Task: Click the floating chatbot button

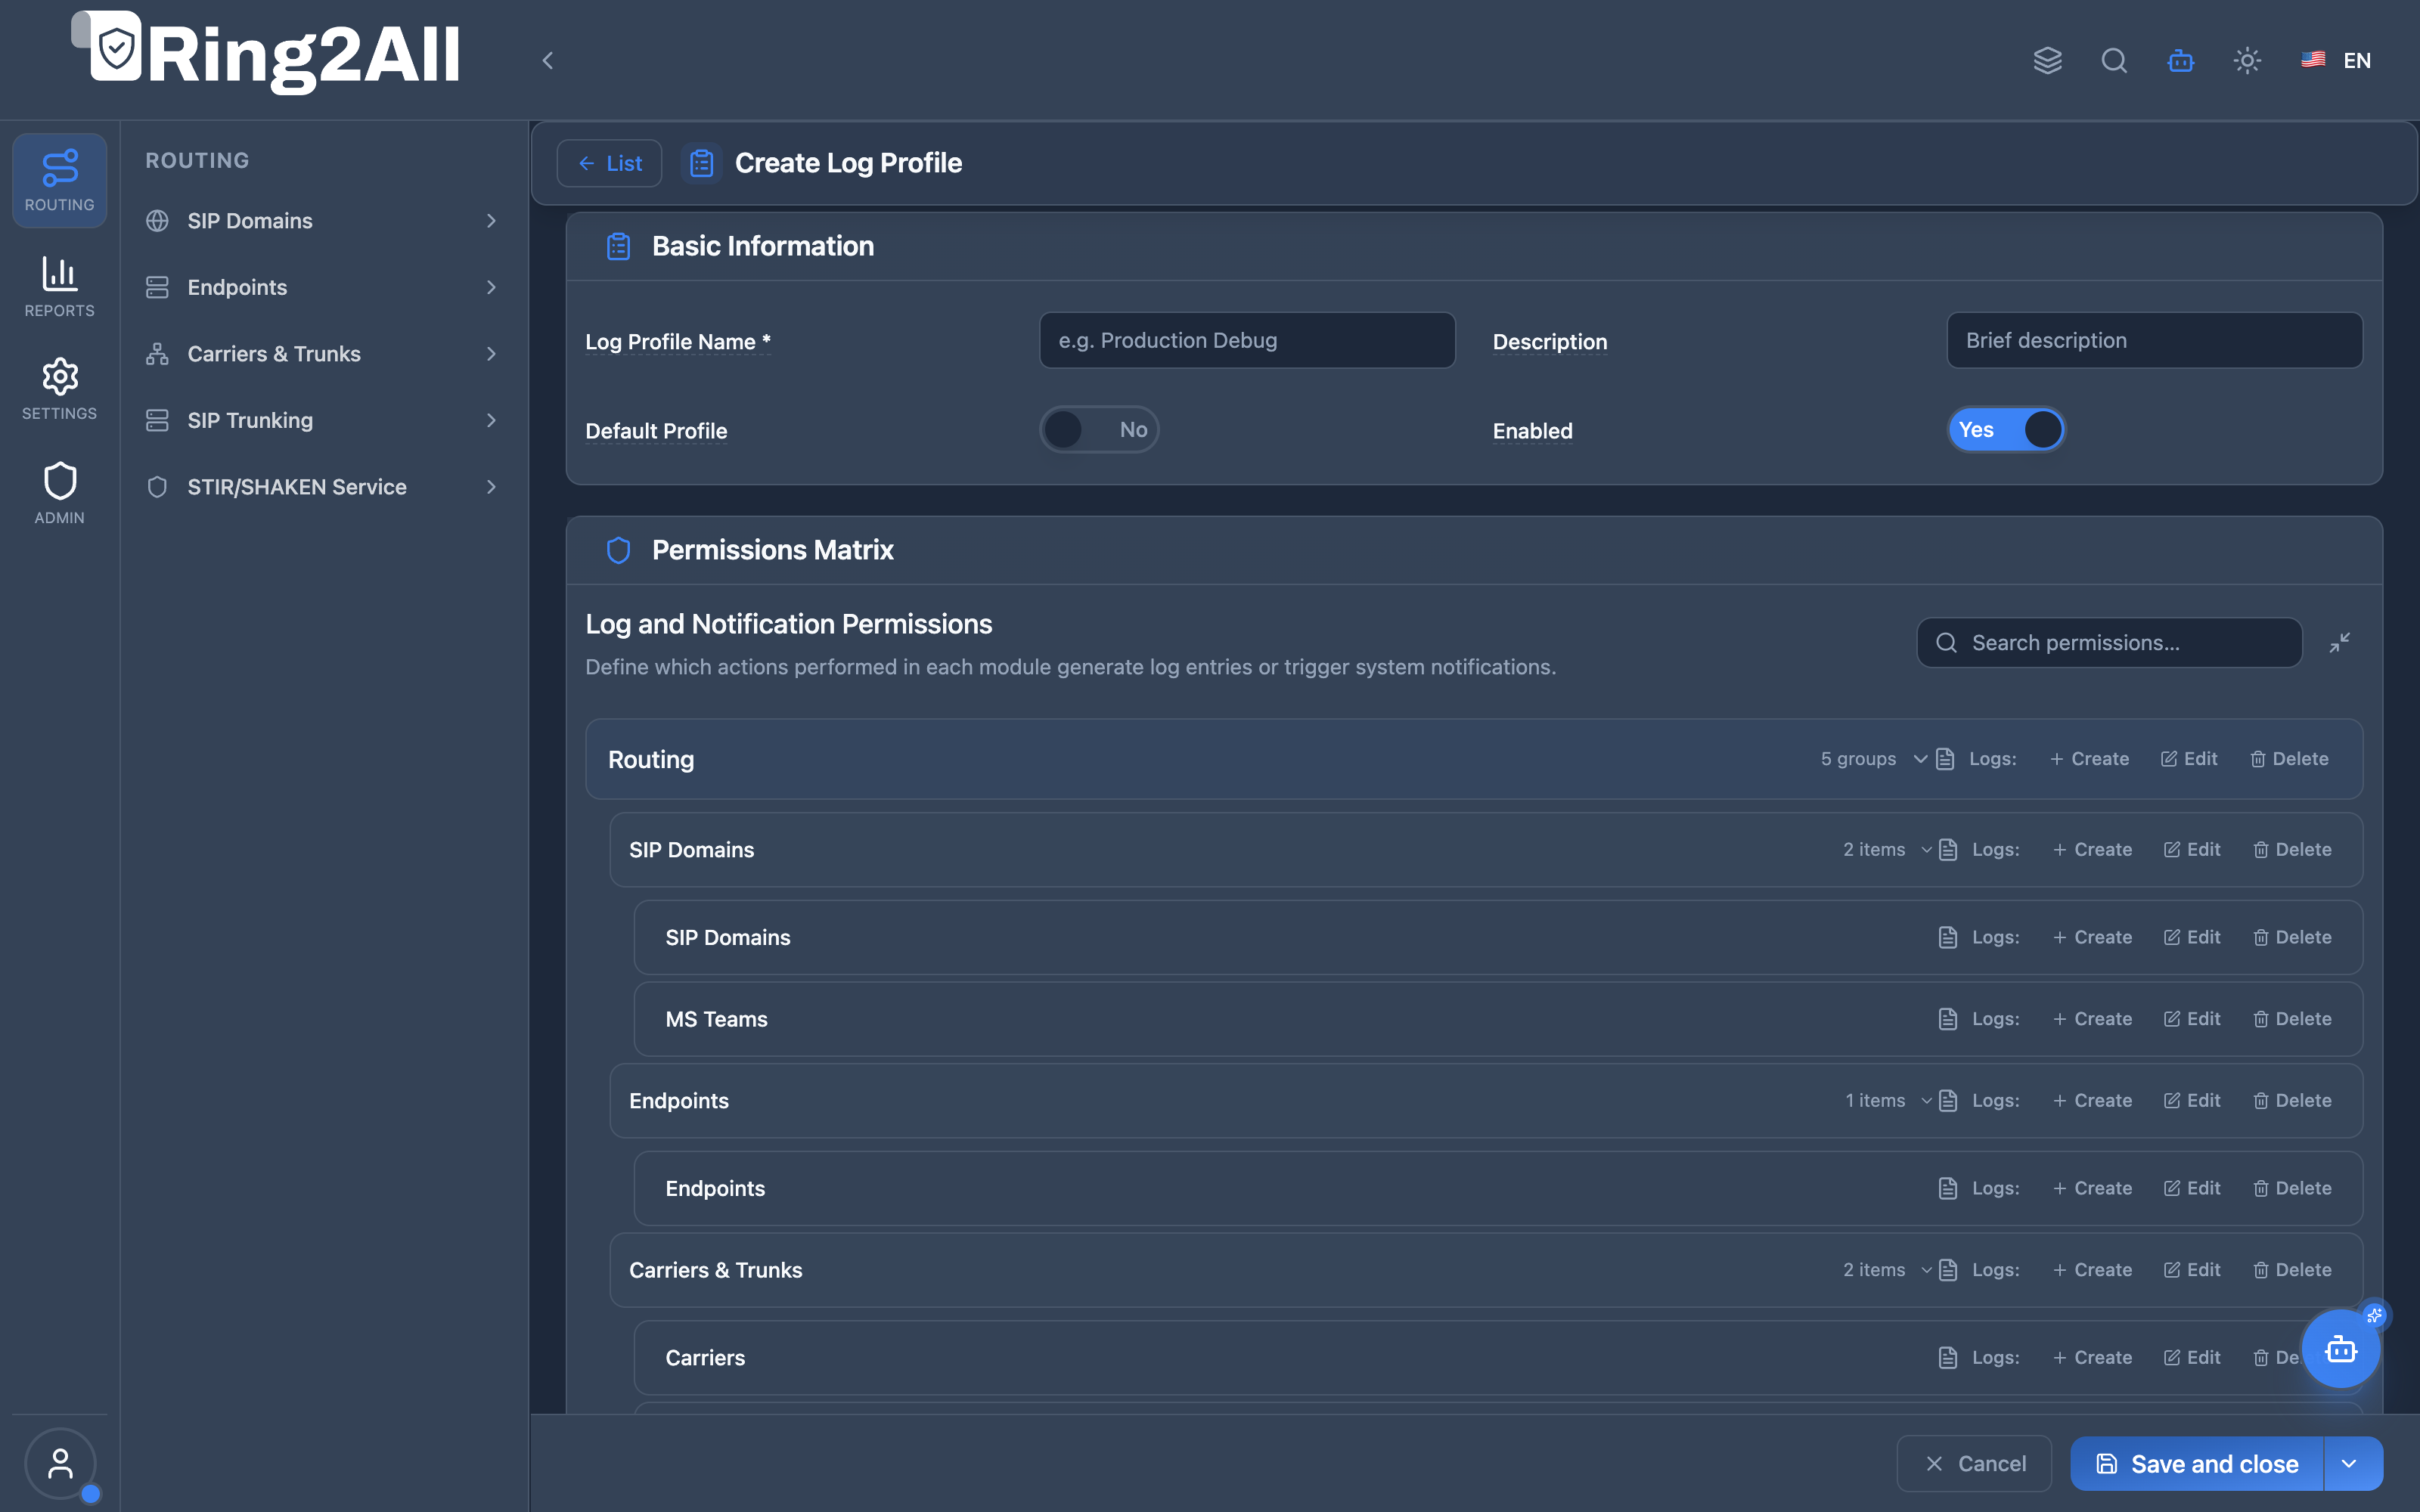Action: tap(2340, 1349)
